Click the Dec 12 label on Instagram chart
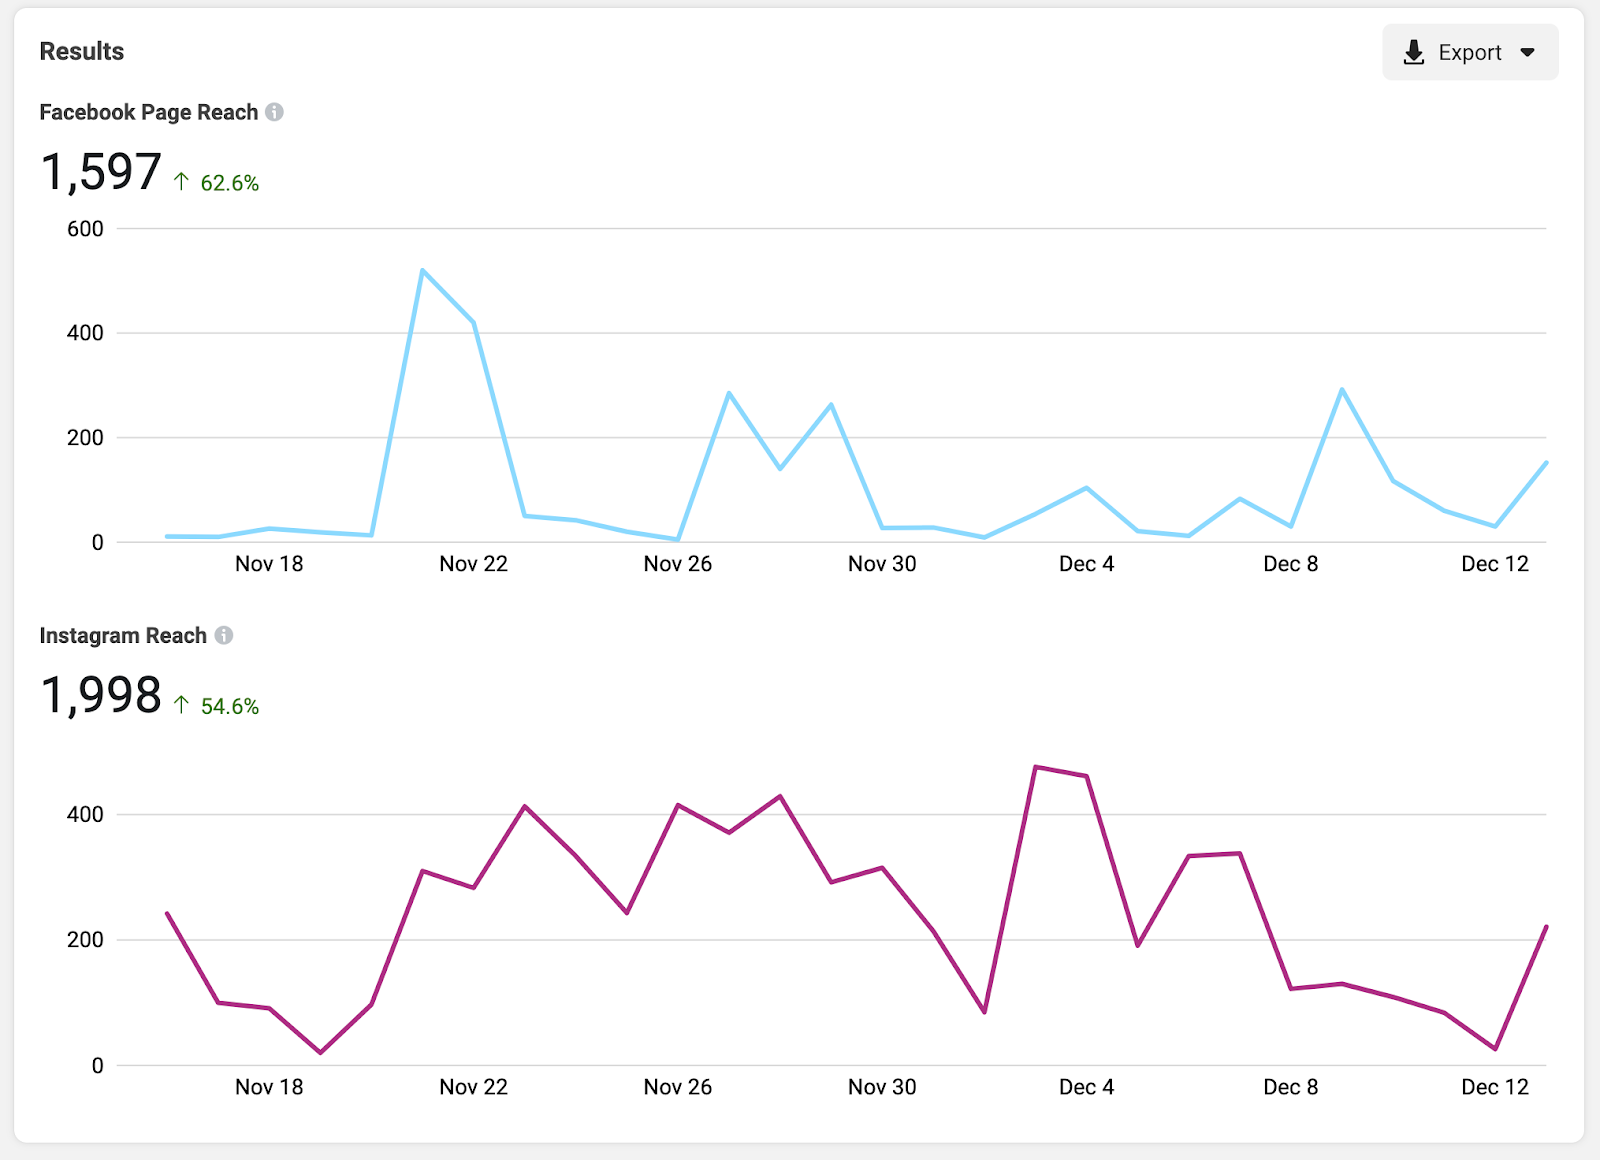 tap(1495, 1087)
